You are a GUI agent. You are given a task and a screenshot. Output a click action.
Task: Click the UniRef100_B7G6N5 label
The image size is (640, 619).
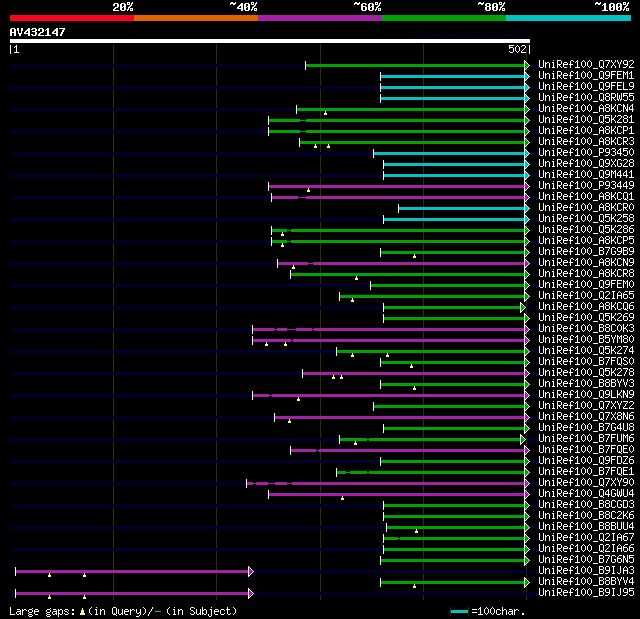point(586,560)
